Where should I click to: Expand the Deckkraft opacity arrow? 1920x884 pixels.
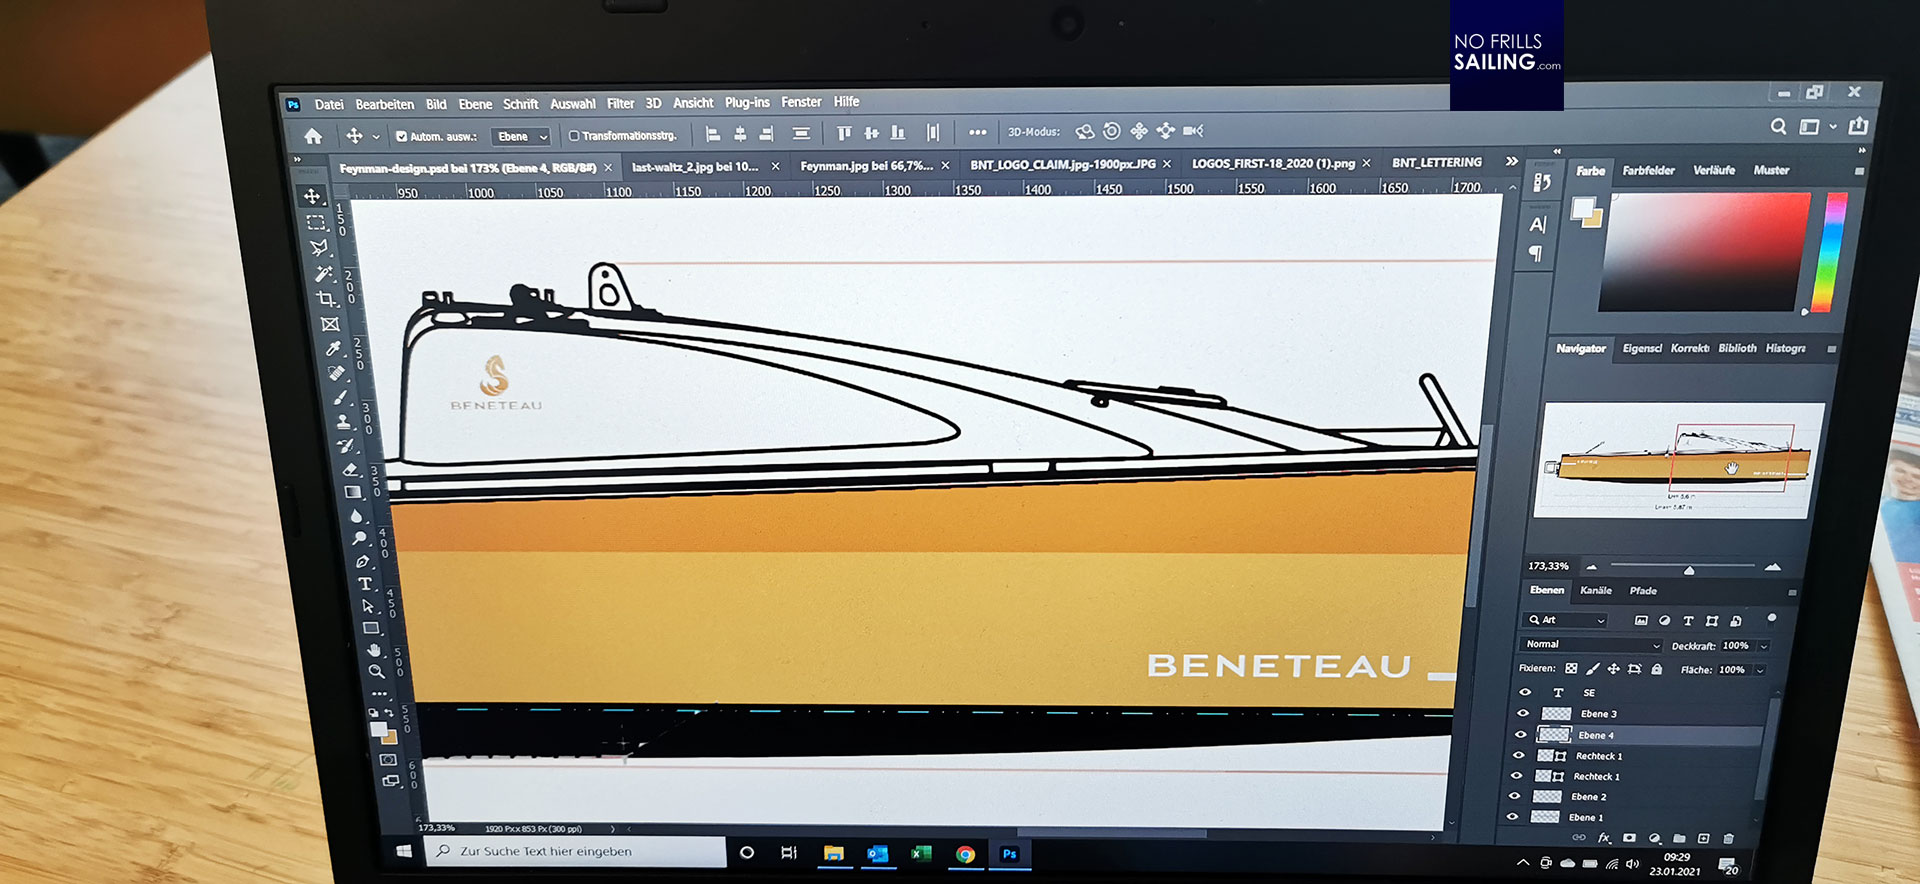tap(1764, 646)
